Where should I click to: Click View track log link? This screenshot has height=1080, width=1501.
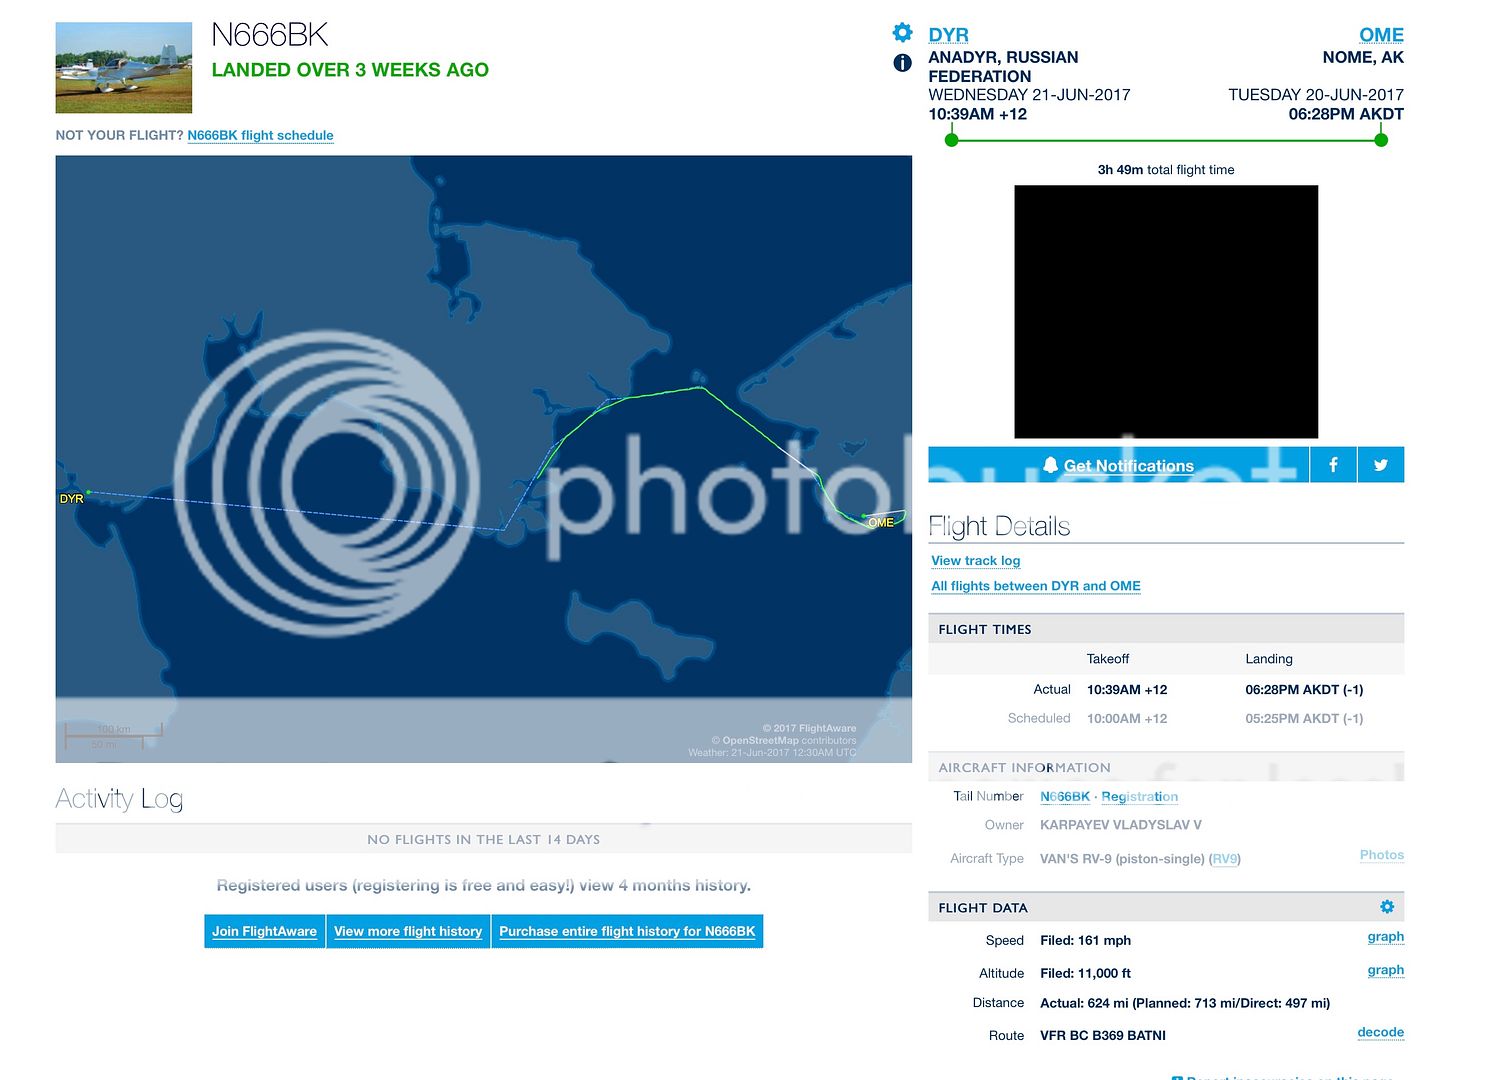tap(976, 561)
